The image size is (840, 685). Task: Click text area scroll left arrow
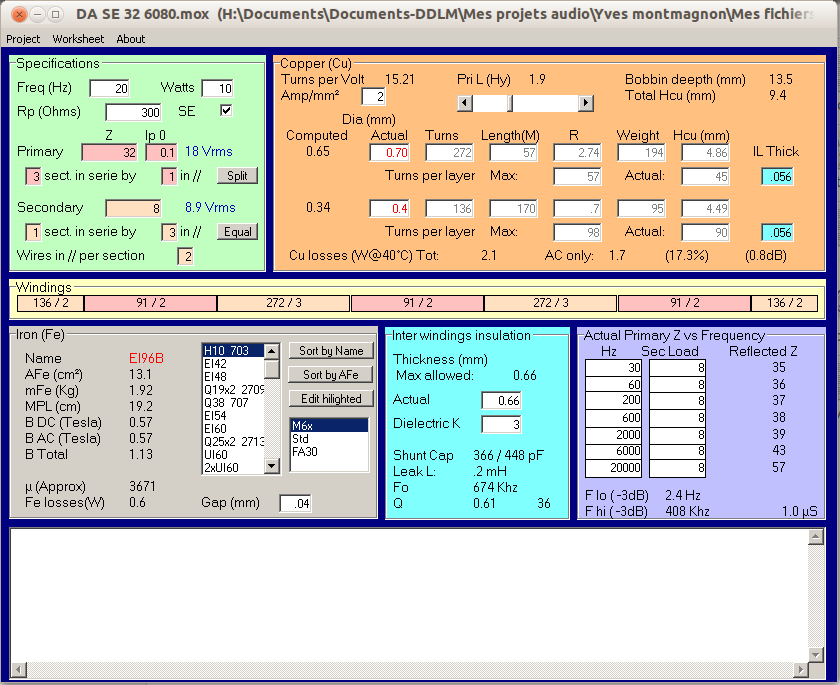click(x=19, y=669)
